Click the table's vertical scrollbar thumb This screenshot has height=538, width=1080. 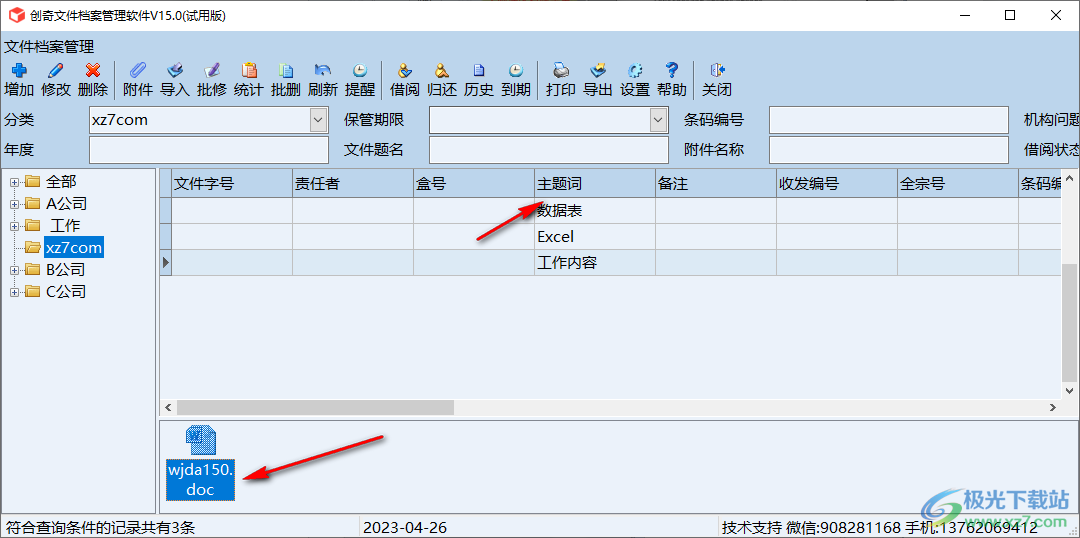pos(1070,322)
